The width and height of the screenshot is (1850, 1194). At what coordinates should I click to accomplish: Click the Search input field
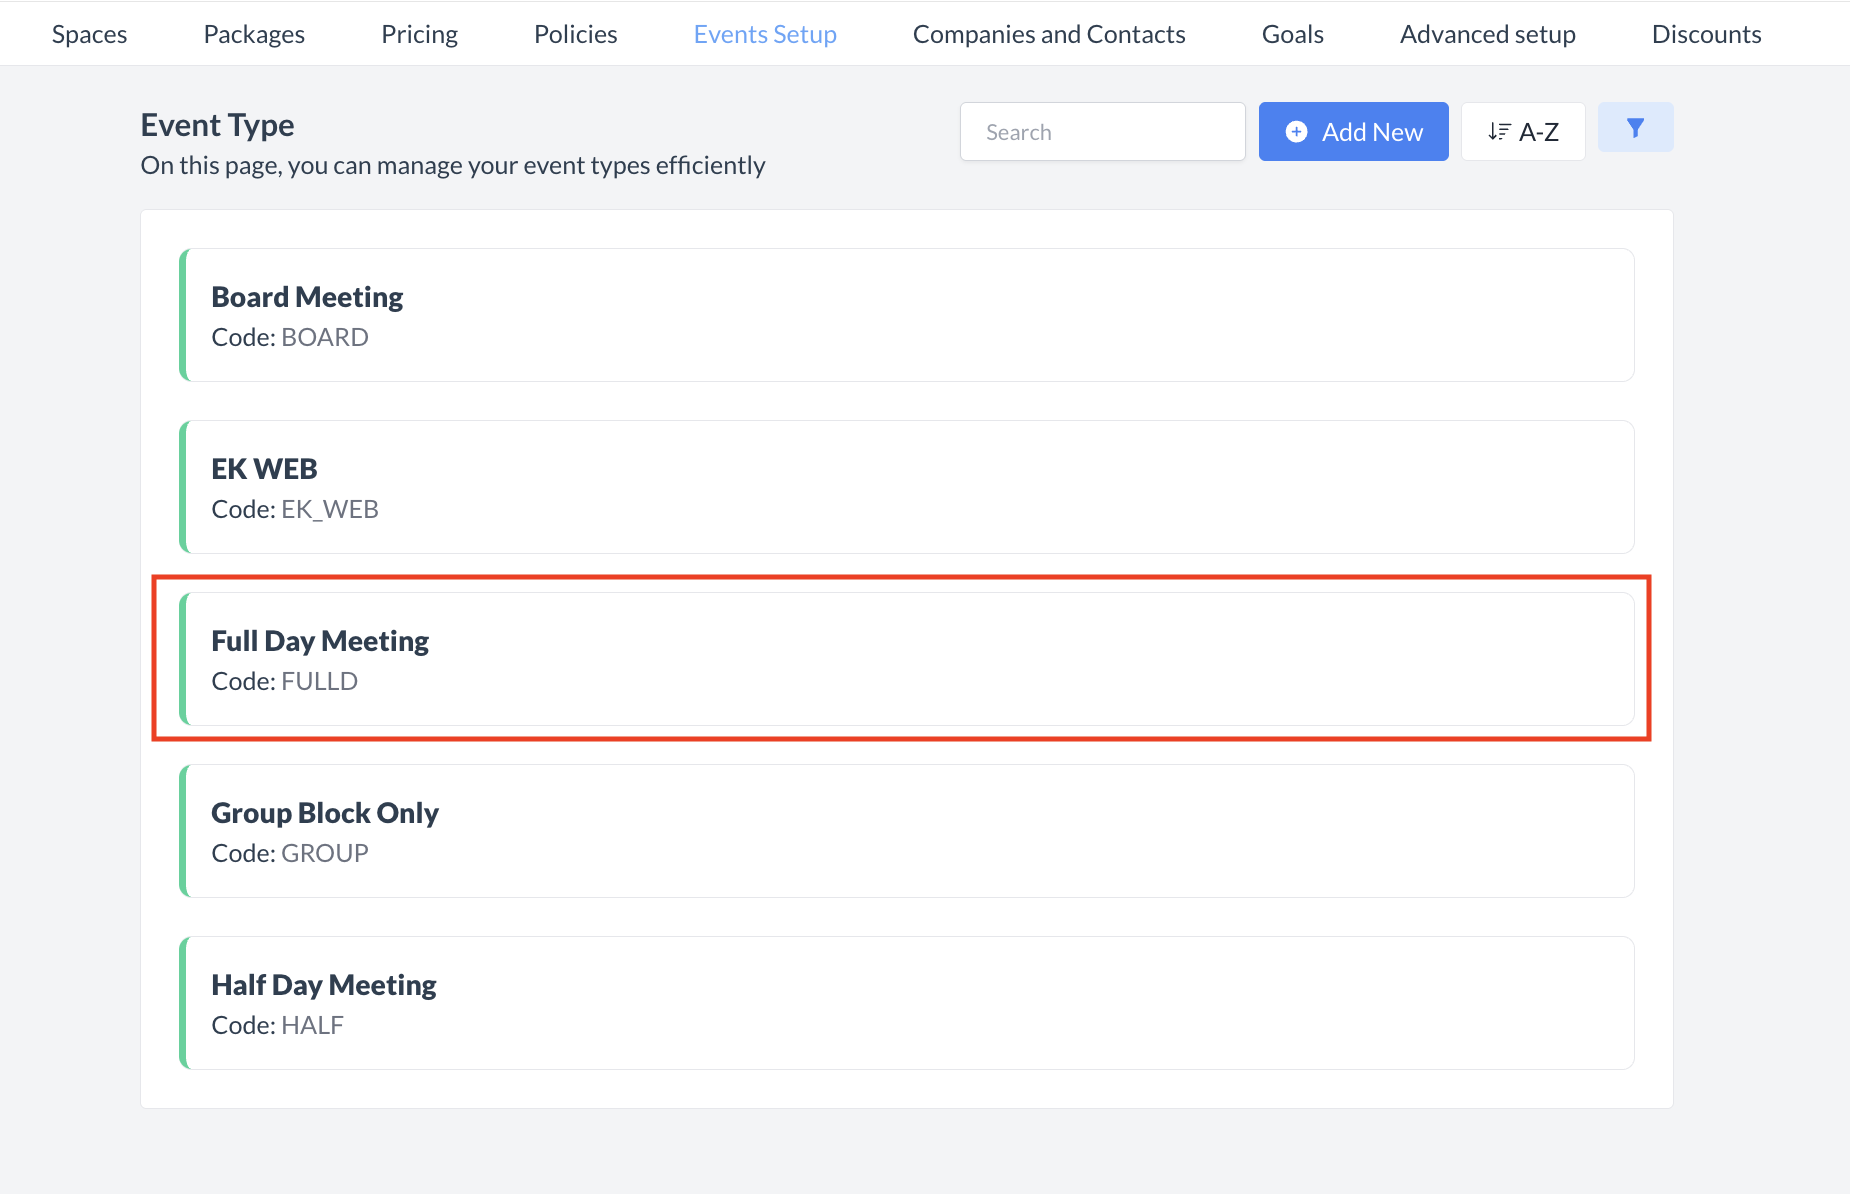[x=1102, y=132]
